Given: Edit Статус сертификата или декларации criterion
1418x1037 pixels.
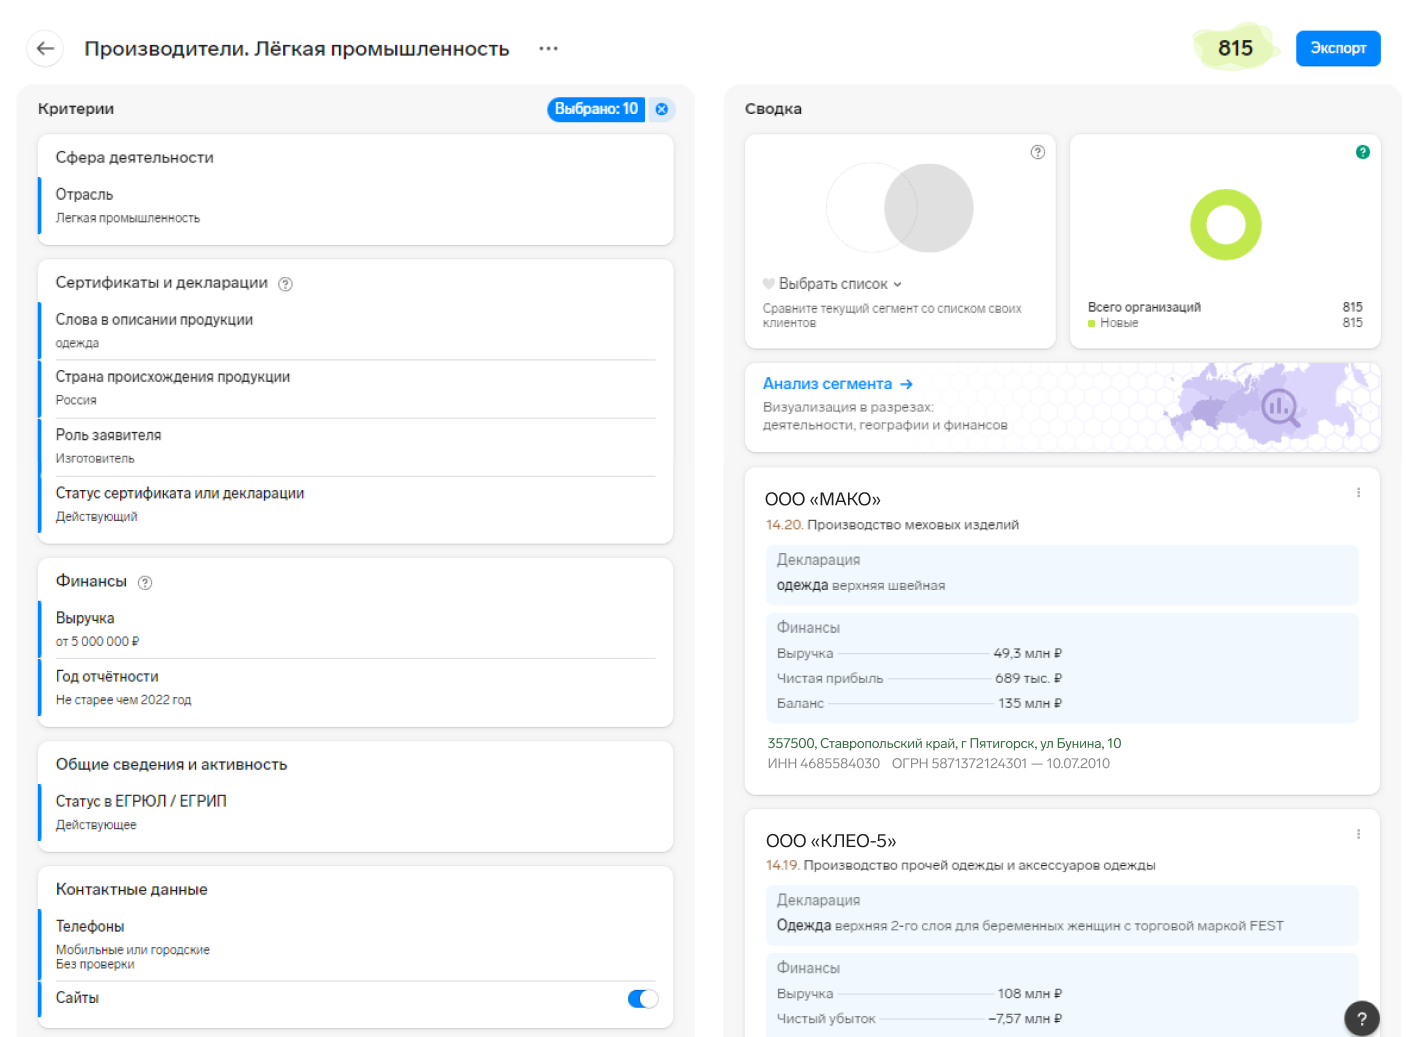Looking at the screenshot, I should point(356,504).
